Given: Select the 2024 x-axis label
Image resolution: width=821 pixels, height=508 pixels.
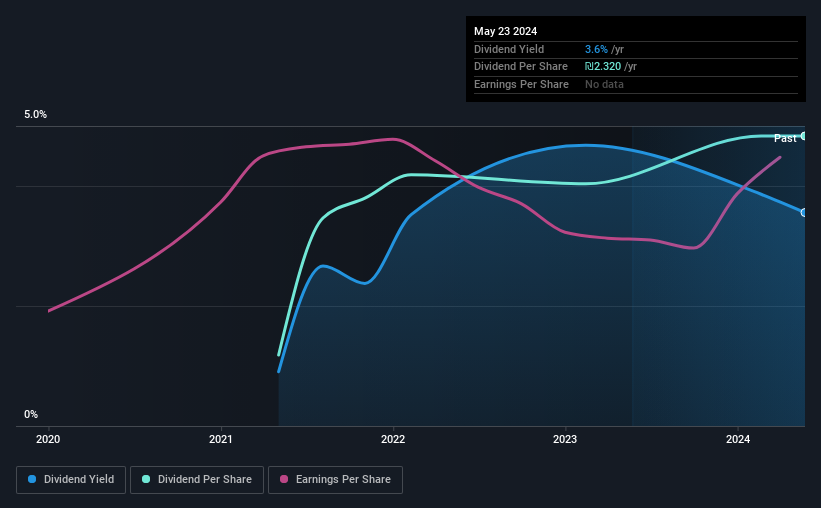Looking at the screenshot, I should click(738, 439).
